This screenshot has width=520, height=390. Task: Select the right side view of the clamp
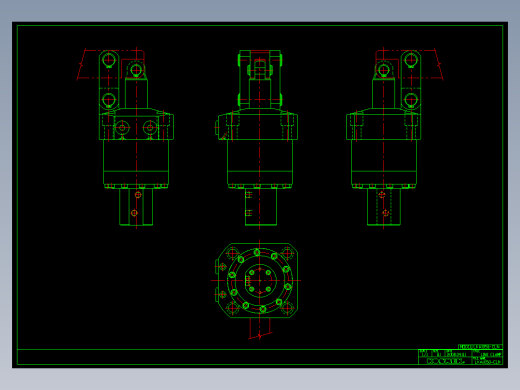pos(395,137)
